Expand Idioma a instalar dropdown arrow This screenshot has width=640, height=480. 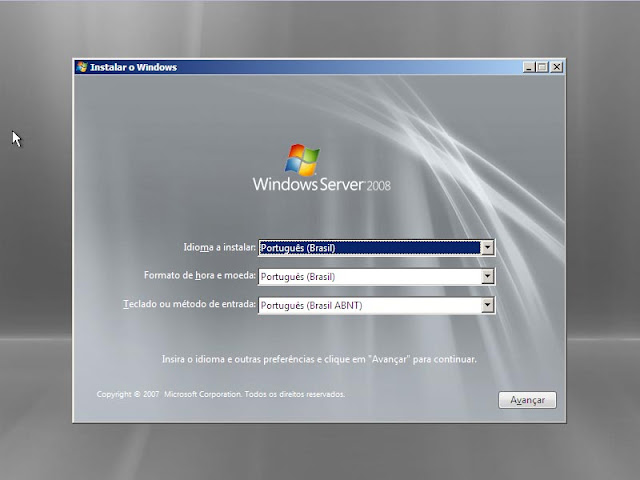point(487,248)
